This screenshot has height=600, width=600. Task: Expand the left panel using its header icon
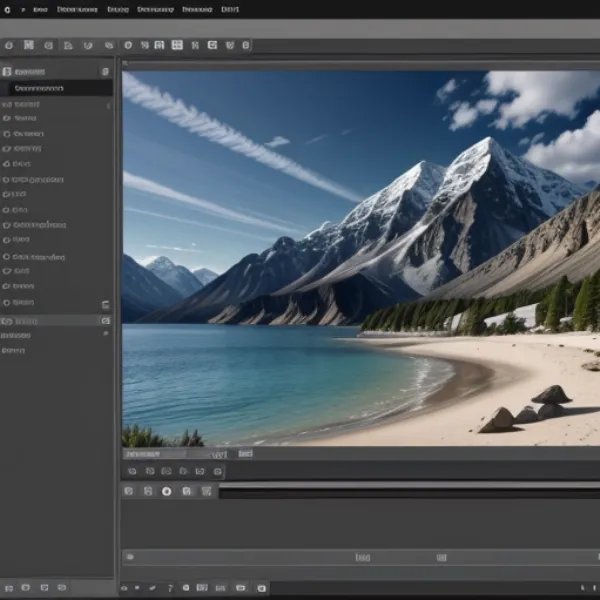point(7,72)
